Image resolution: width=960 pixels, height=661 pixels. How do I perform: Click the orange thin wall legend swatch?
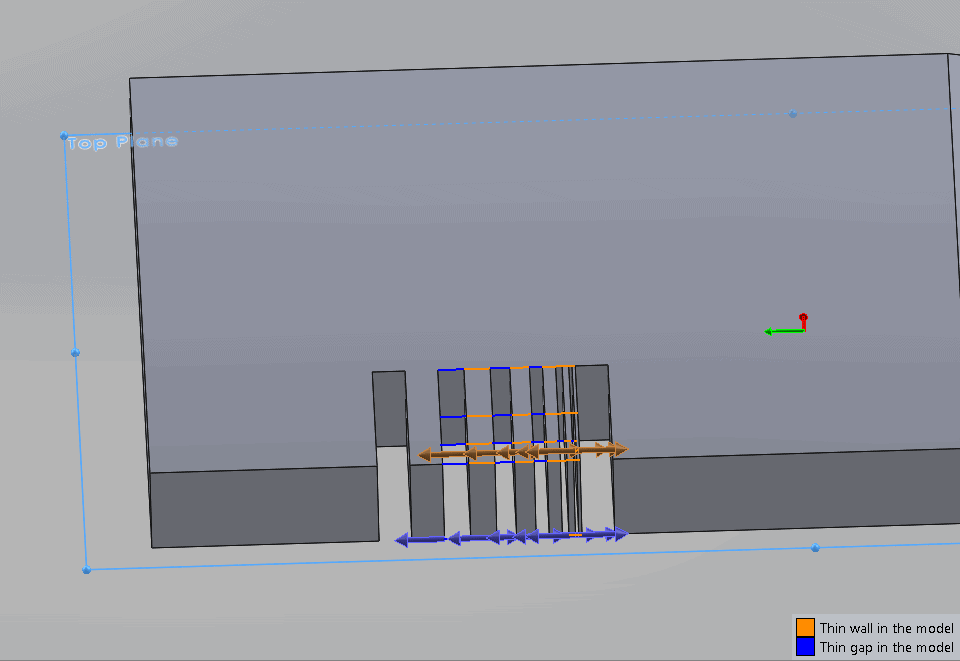tap(805, 628)
